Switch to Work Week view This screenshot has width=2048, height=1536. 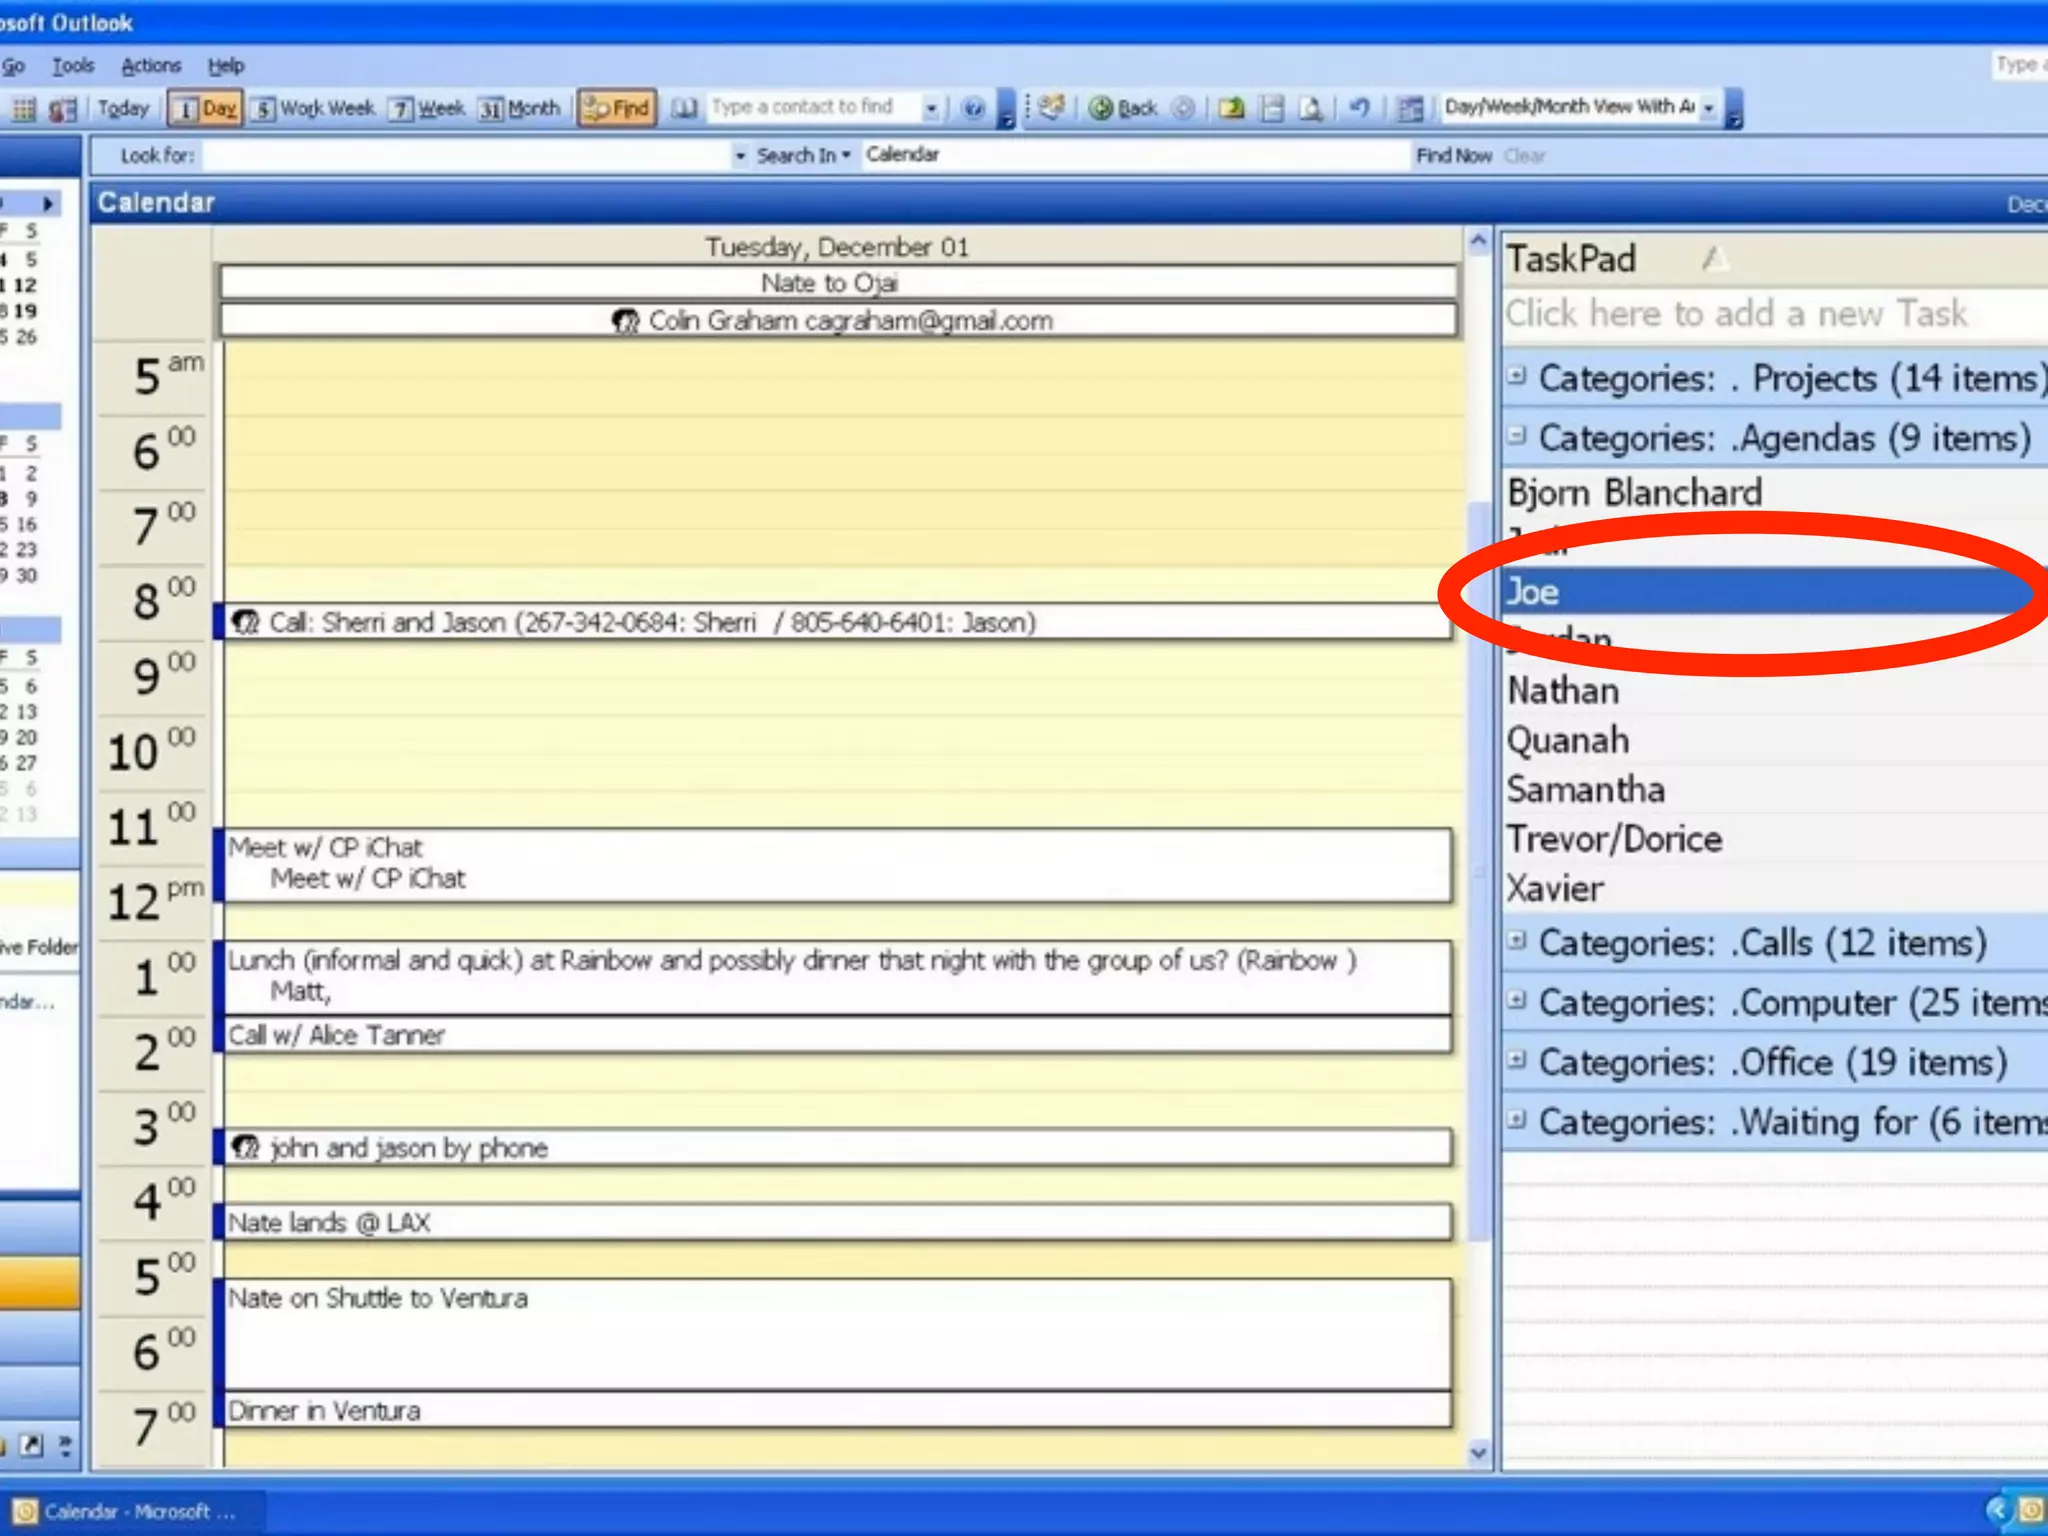[313, 108]
